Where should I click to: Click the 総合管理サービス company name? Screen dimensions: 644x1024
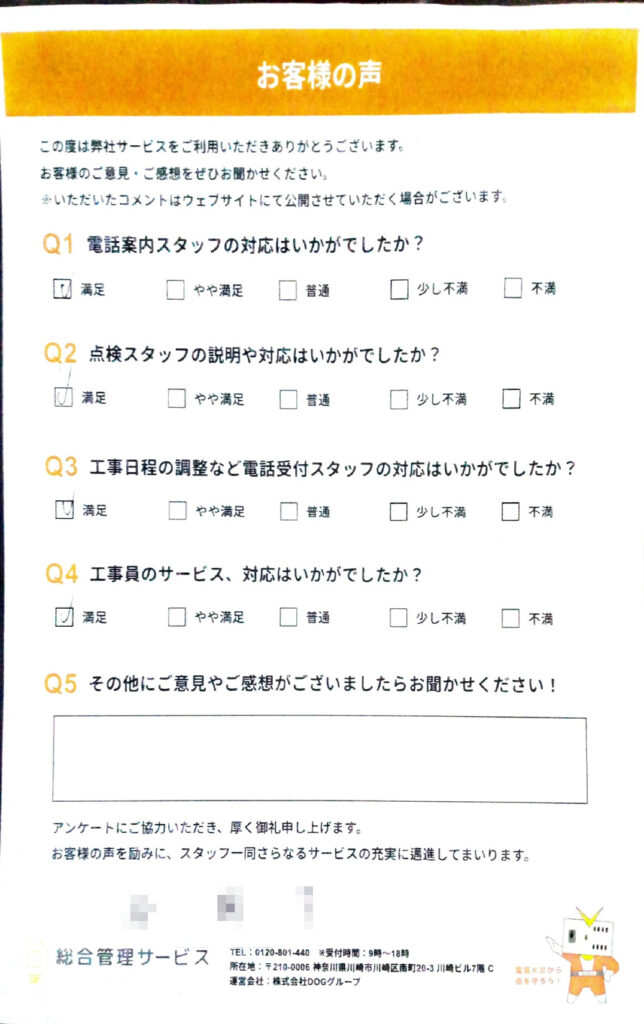(134, 957)
